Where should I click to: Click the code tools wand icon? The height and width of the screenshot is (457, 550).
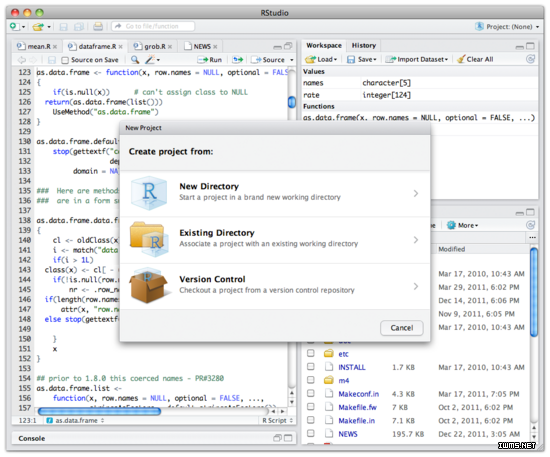(150, 60)
